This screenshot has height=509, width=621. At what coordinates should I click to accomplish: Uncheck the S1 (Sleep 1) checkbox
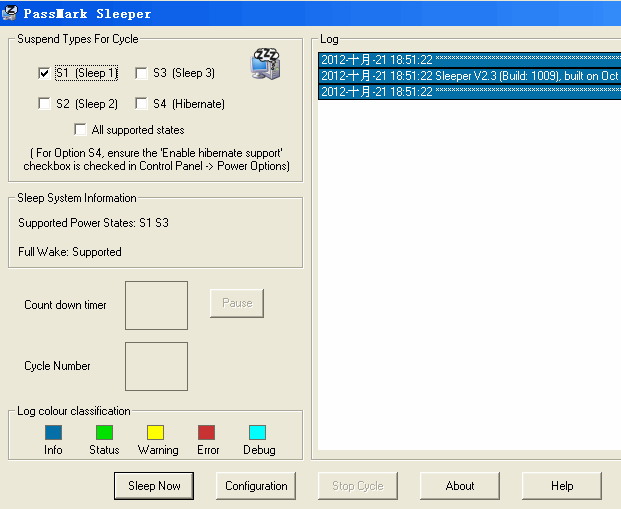coord(44,73)
